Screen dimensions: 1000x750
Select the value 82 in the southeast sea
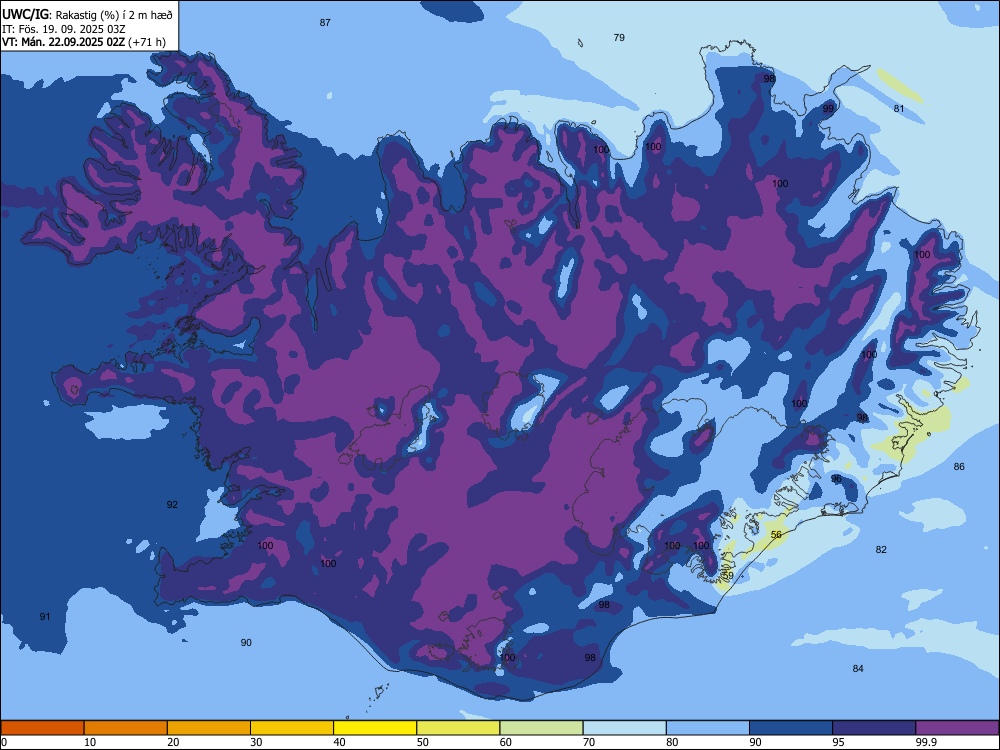coord(881,550)
